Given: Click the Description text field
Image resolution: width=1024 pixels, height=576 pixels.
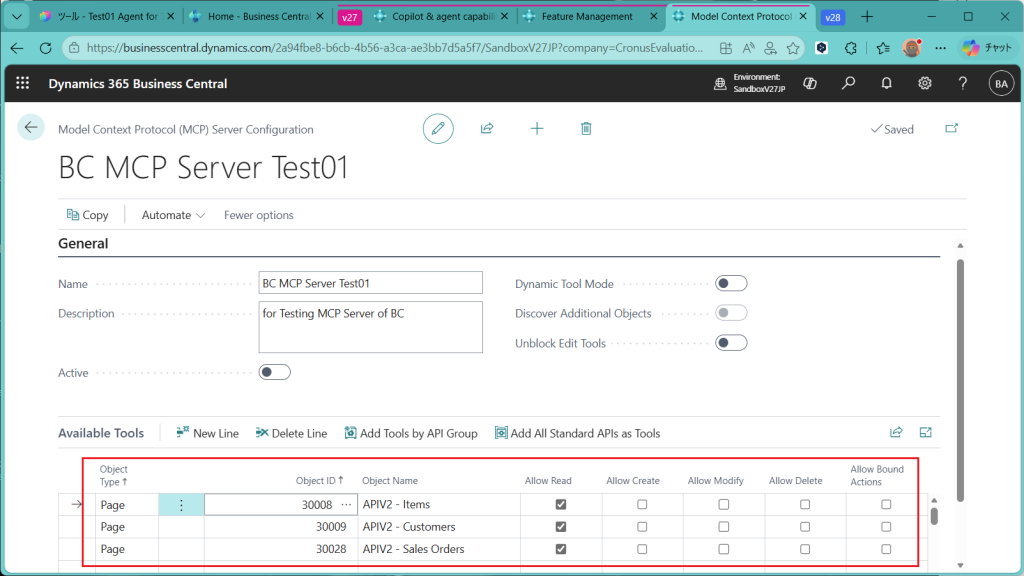Looking at the screenshot, I should tap(370, 327).
